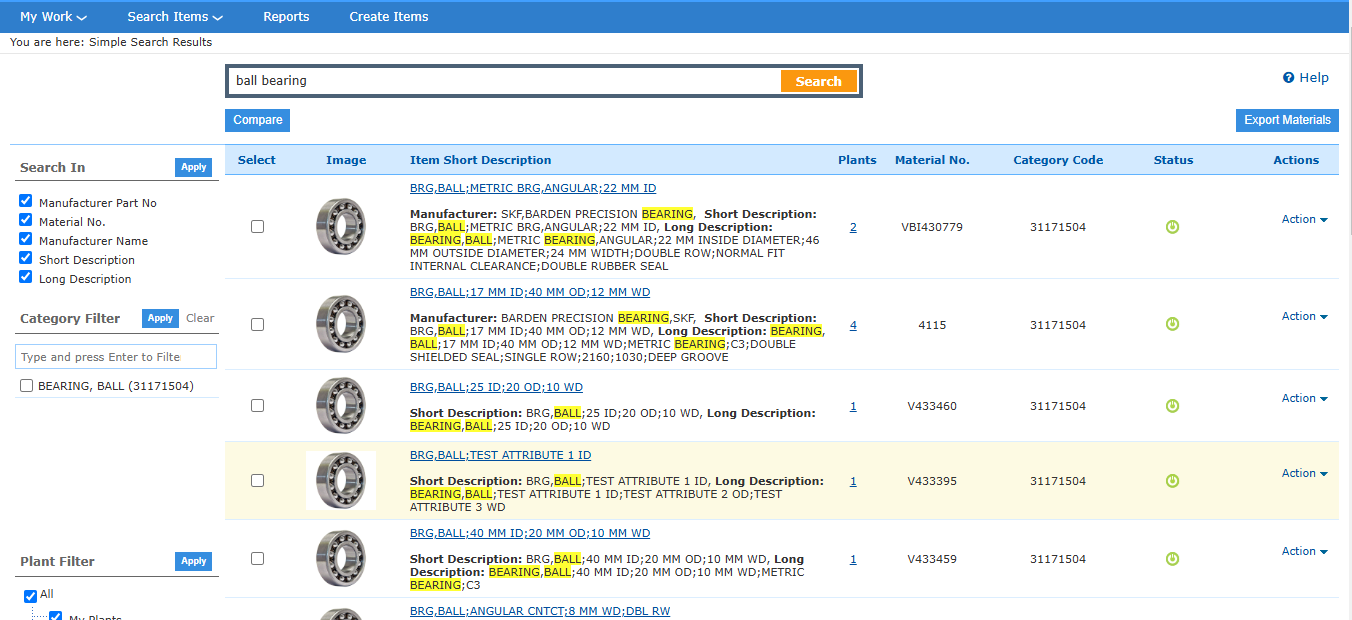
Task: Open bearing thumbnail for 22 MM ID item
Action: coord(341,227)
